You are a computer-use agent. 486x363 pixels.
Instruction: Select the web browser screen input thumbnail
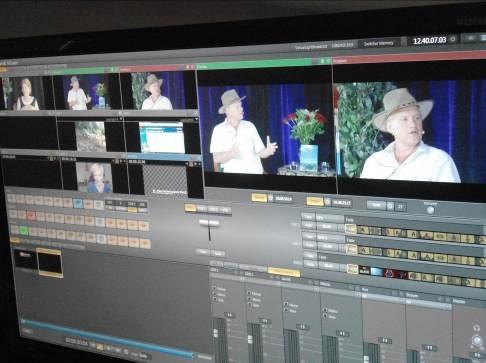point(162,137)
